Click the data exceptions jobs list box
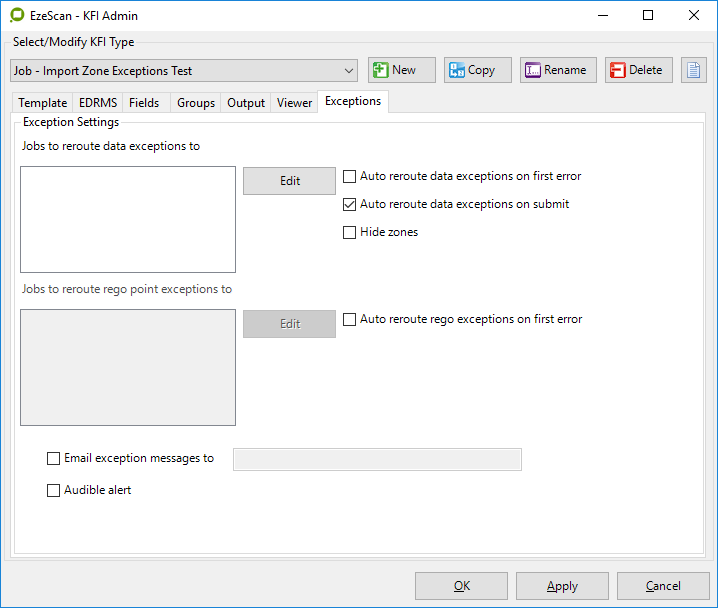The height and width of the screenshot is (608, 718). tap(128, 219)
